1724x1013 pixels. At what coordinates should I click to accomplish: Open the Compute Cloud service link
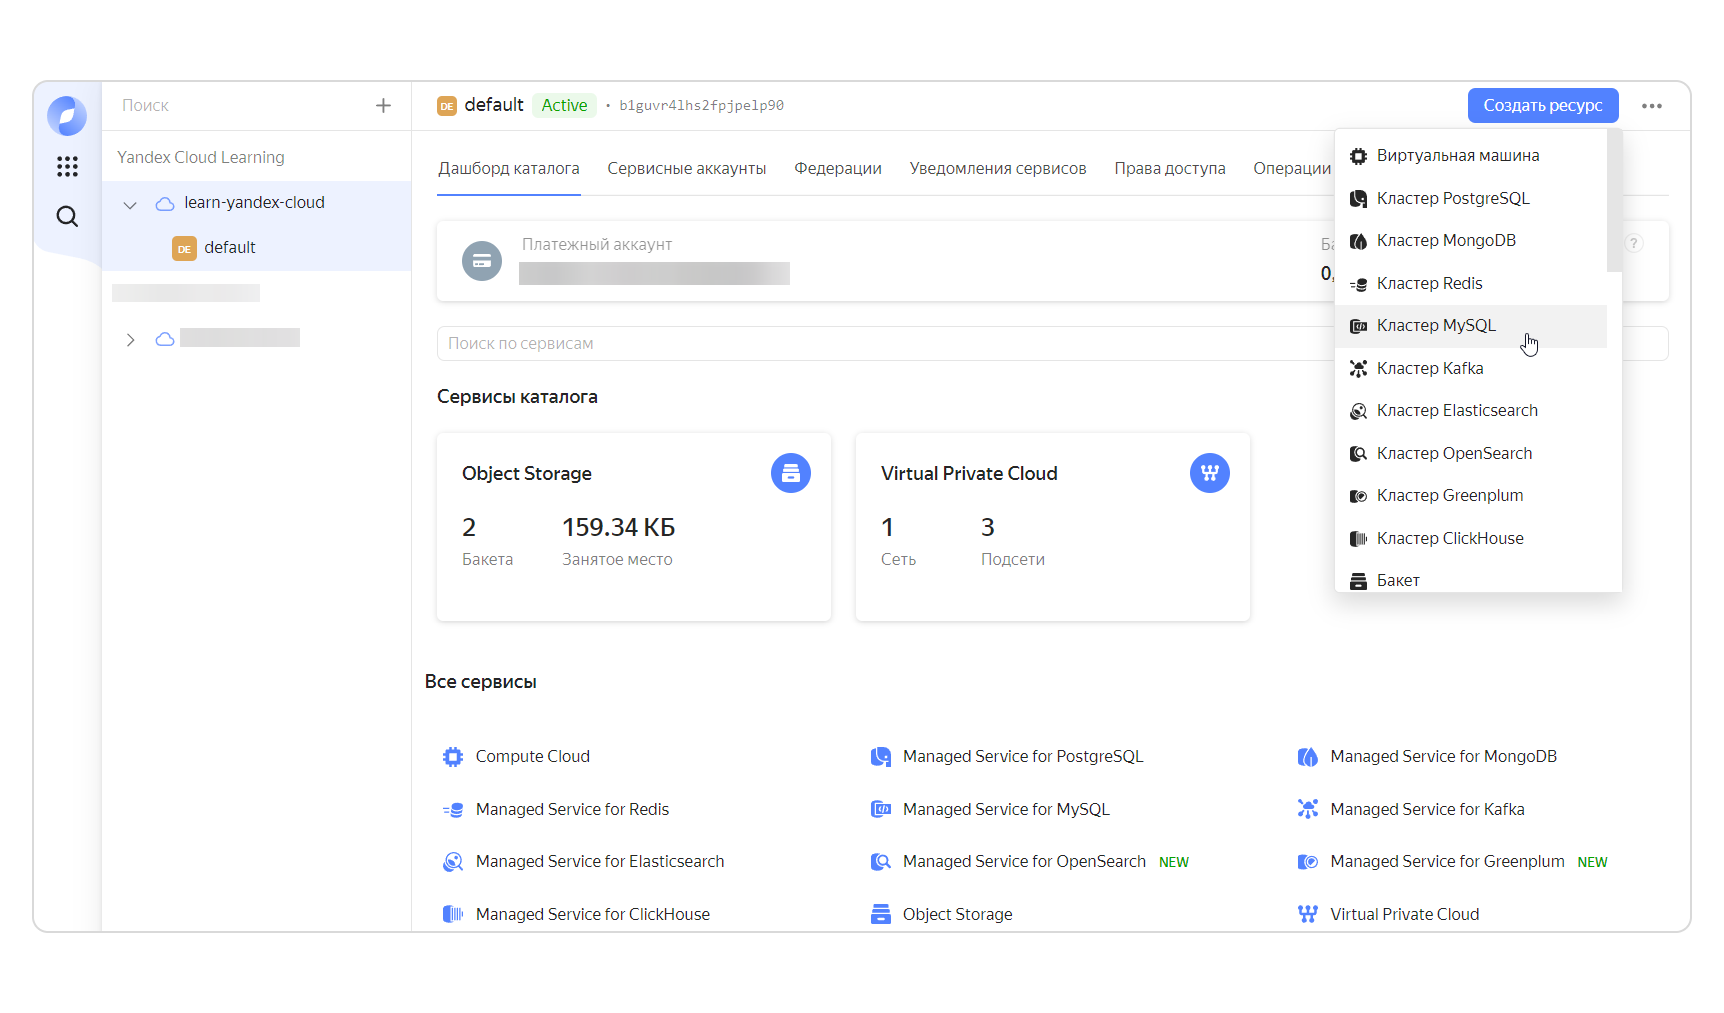(x=533, y=757)
